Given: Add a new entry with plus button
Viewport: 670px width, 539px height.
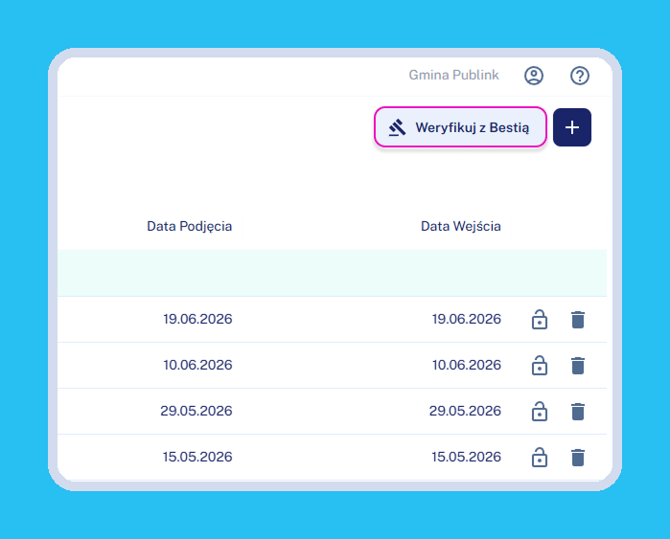Looking at the screenshot, I should click(x=572, y=127).
